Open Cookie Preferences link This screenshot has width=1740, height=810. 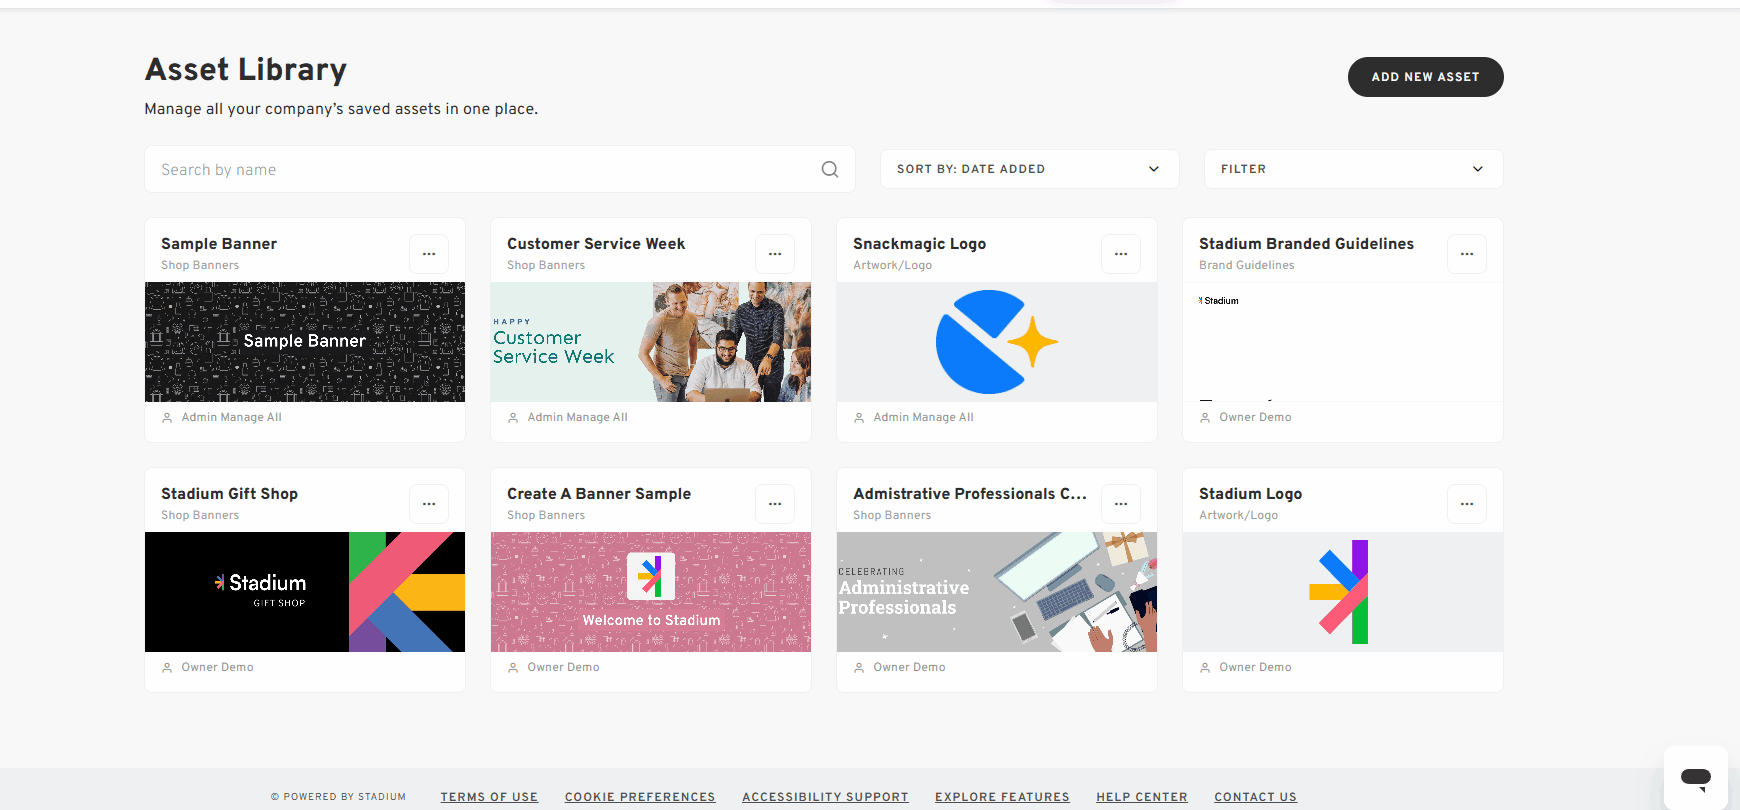(640, 797)
